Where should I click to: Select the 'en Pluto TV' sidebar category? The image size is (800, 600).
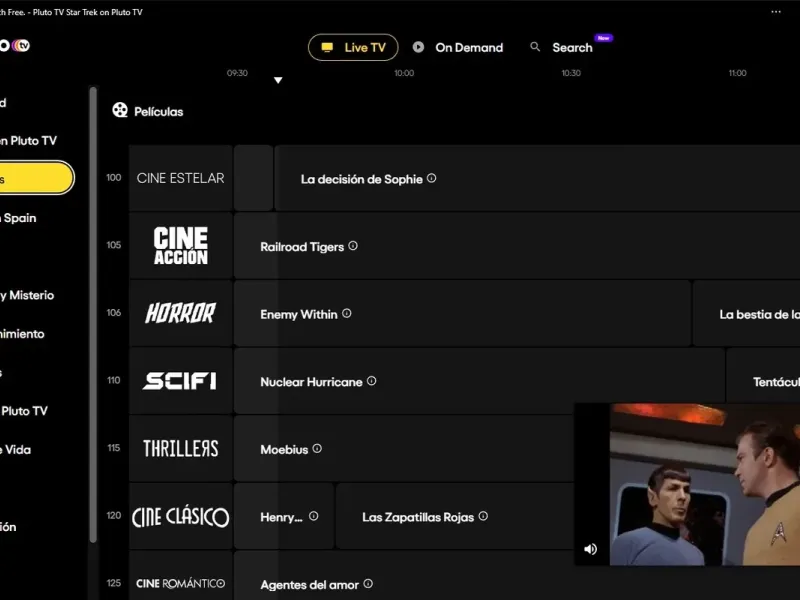tap(29, 141)
